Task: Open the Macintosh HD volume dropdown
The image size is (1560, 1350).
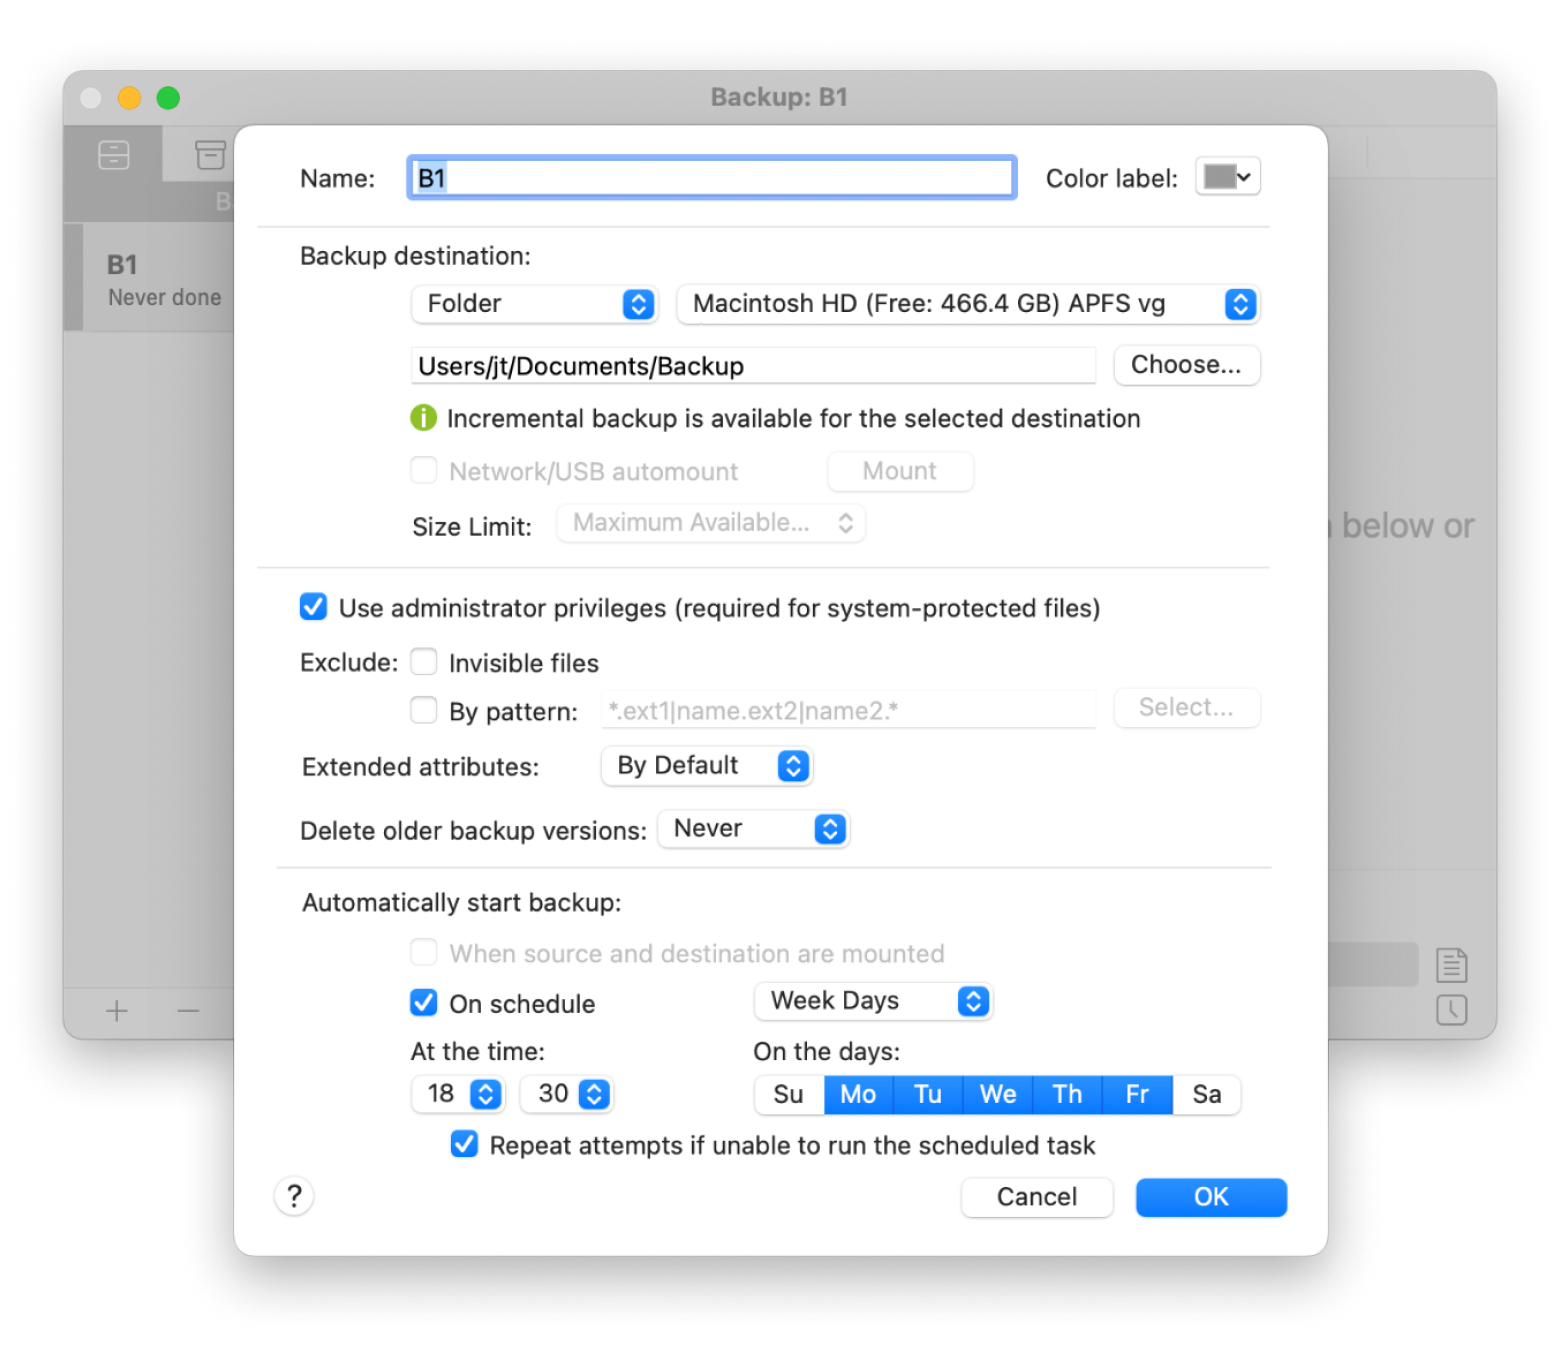Action: 968,304
